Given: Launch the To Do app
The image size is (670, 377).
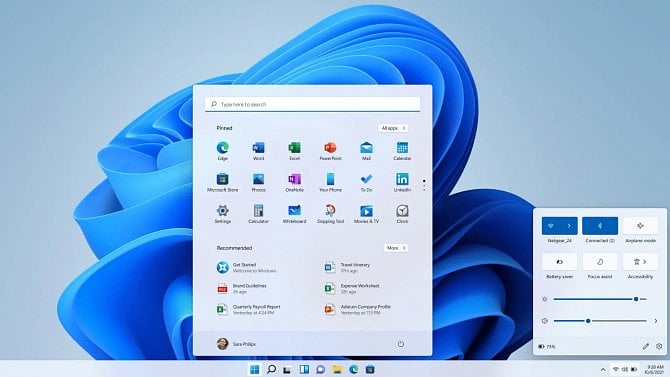Looking at the screenshot, I should [x=366, y=183].
